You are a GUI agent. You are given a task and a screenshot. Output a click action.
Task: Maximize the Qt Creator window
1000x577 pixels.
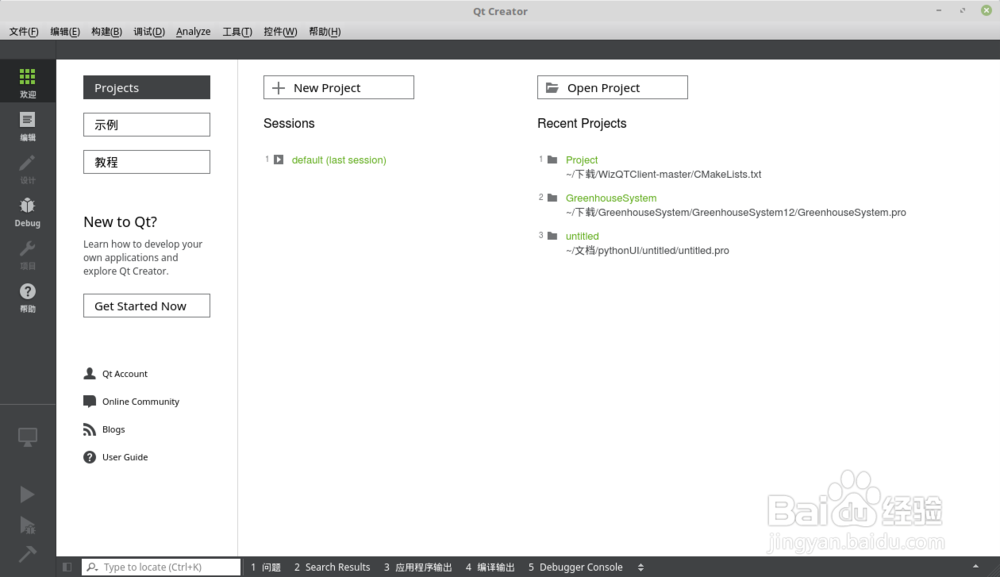tap(962, 10)
